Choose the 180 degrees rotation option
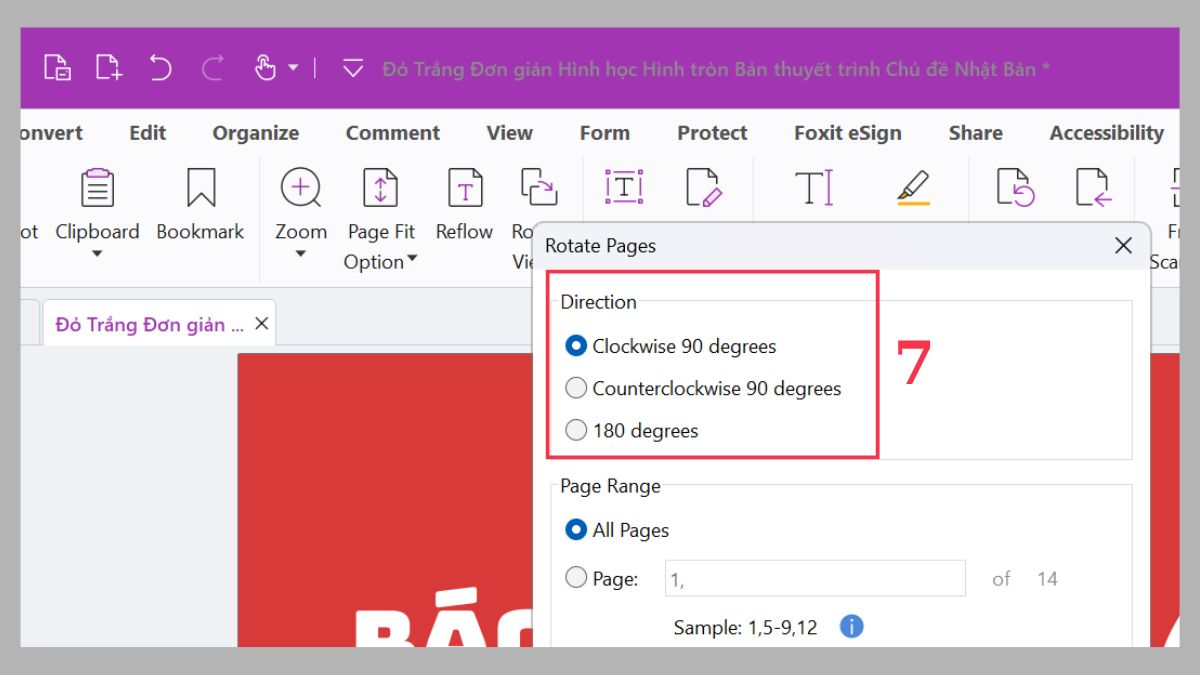 pyautogui.click(x=576, y=430)
